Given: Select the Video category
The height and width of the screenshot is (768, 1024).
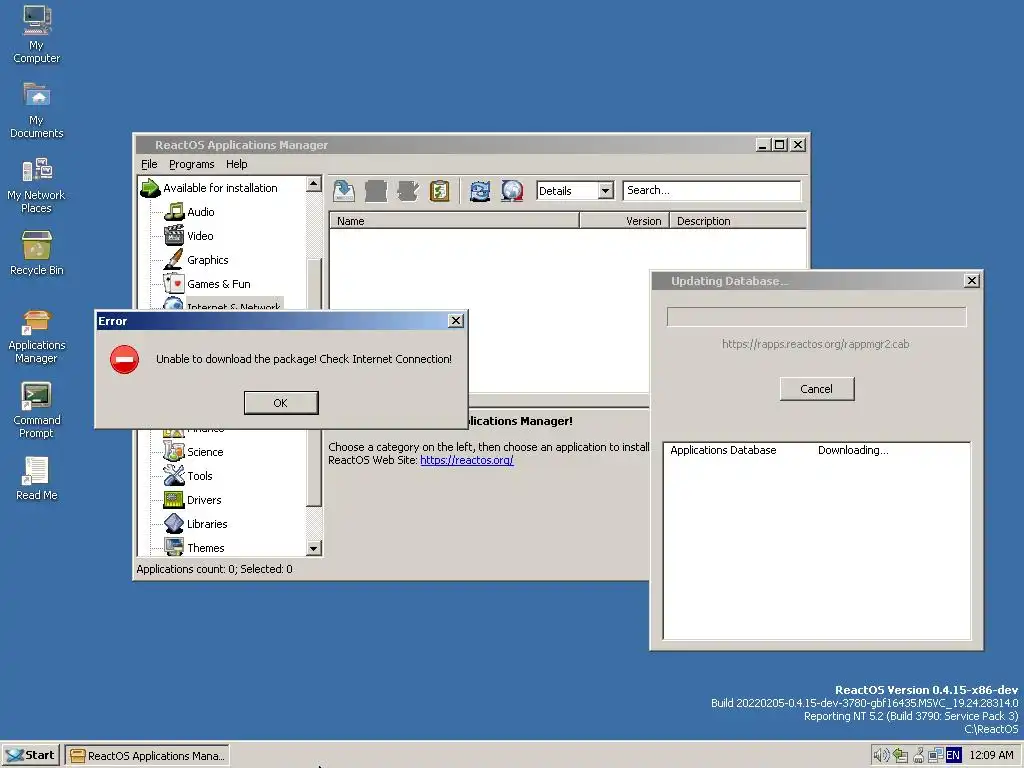Looking at the screenshot, I should tap(200, 236).
